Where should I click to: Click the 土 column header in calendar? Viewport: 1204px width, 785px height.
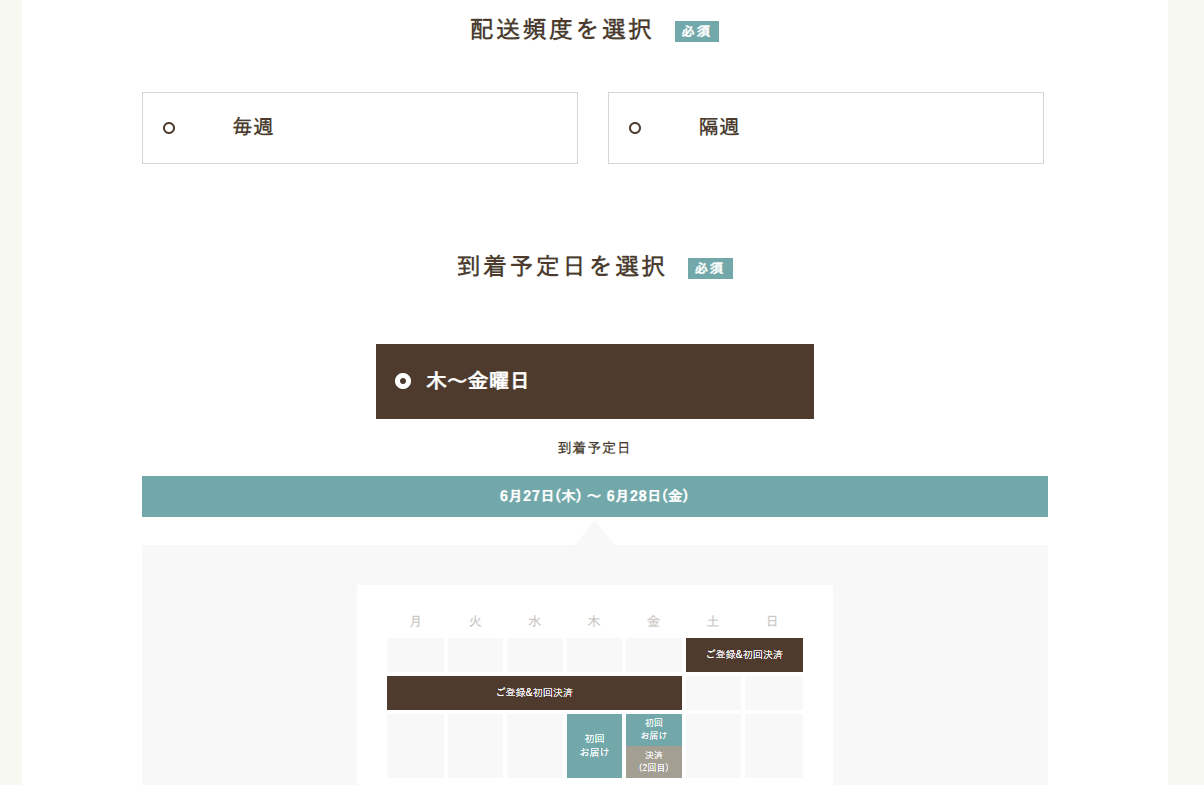click(x=713, y=621)
